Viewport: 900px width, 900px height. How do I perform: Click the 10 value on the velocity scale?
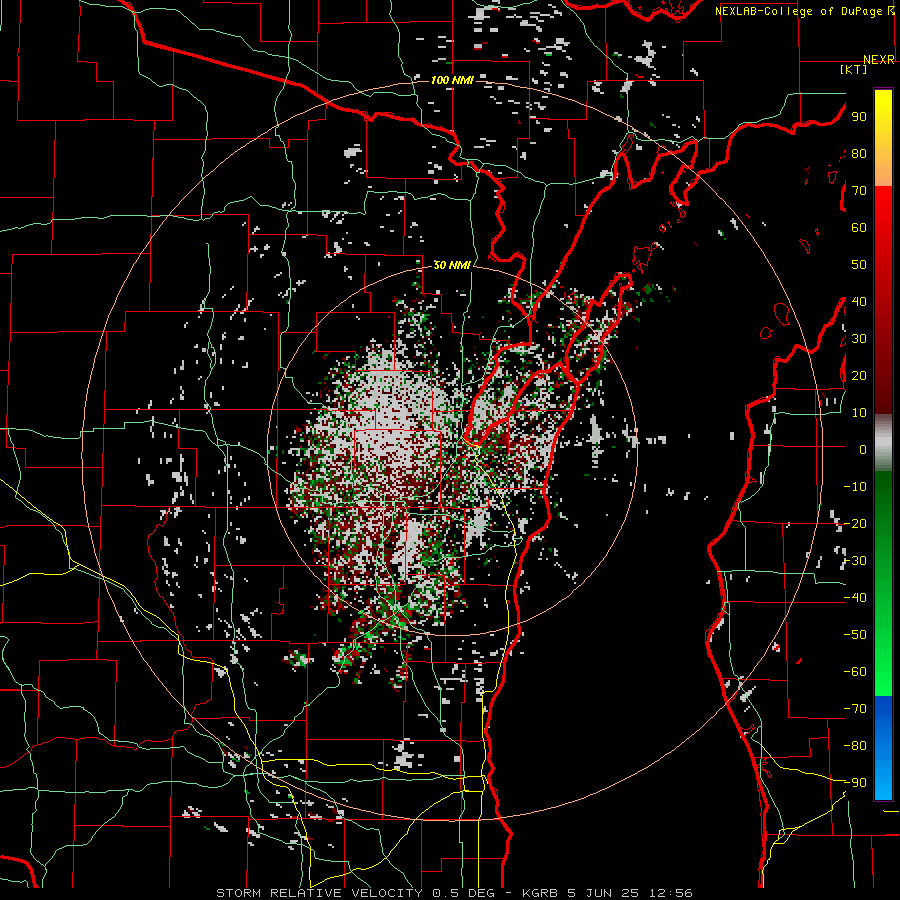tap(859, 413)
